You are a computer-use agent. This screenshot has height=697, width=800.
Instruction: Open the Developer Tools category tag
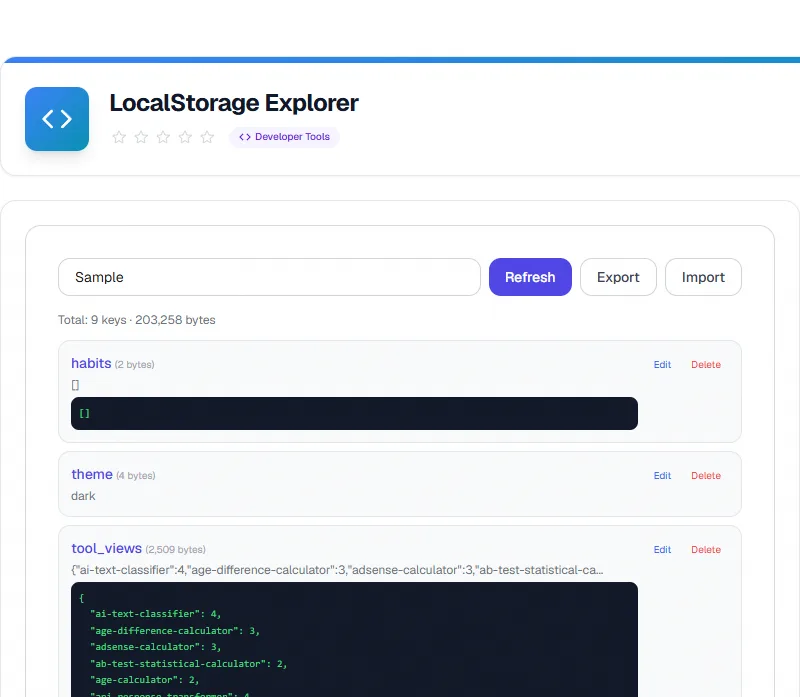[x=284, y=137]
